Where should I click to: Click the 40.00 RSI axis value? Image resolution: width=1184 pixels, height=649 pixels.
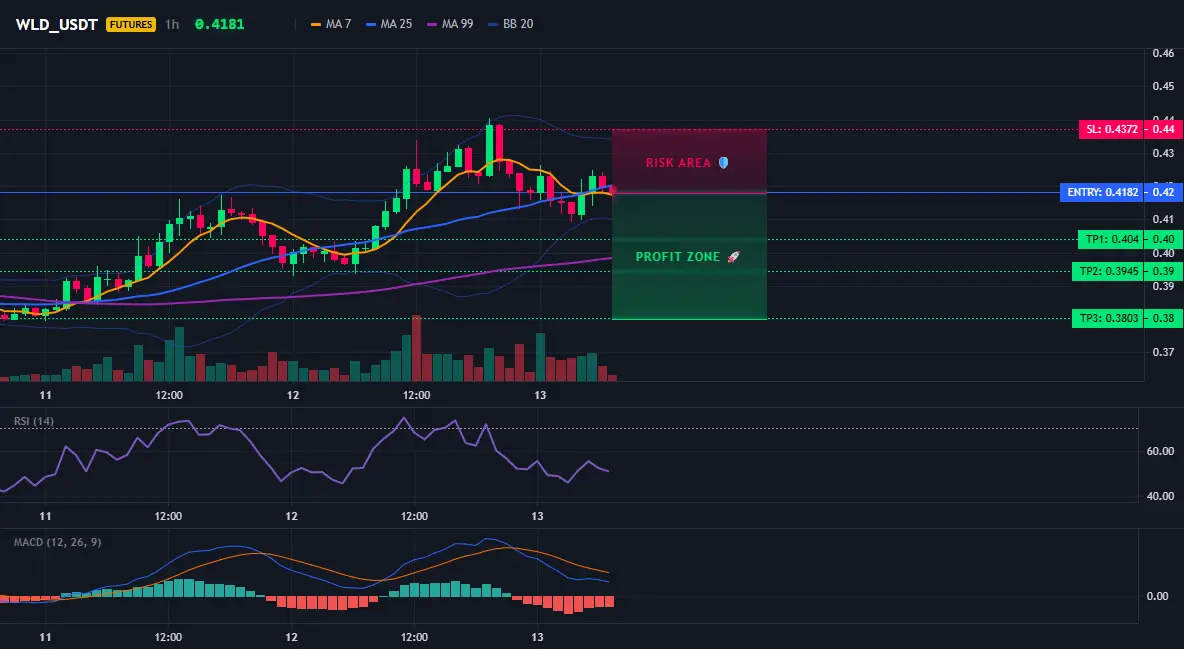point(1160,496)
